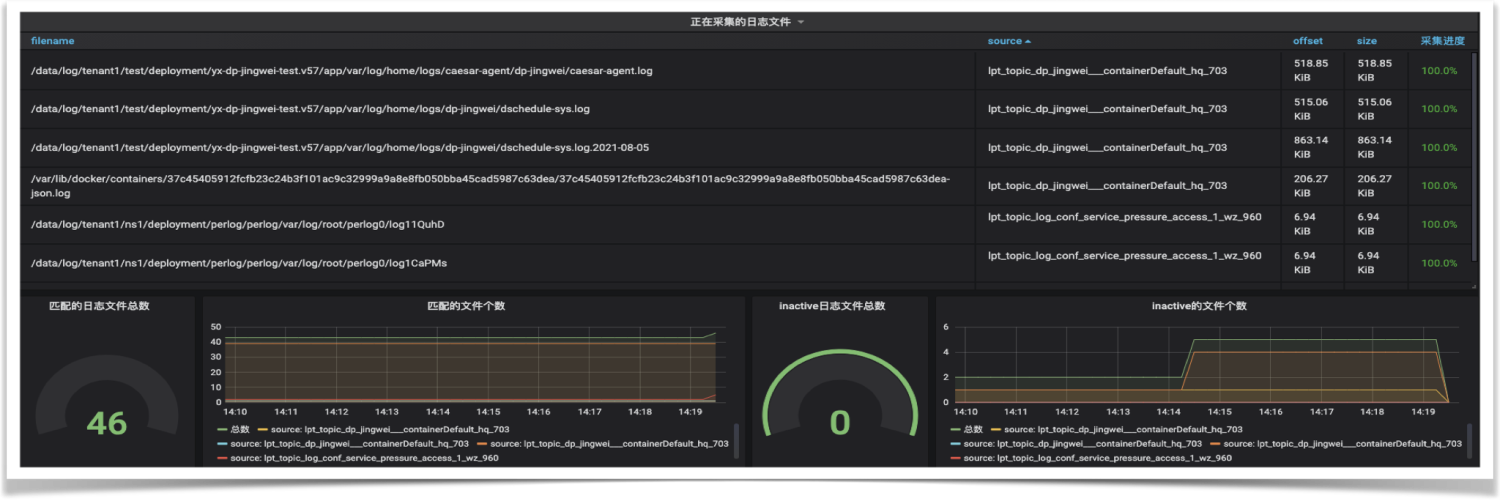Toggle green 总数 legend in inactive的文件个数 chart
Viewport: 1500px width, 501px height.
965,429
